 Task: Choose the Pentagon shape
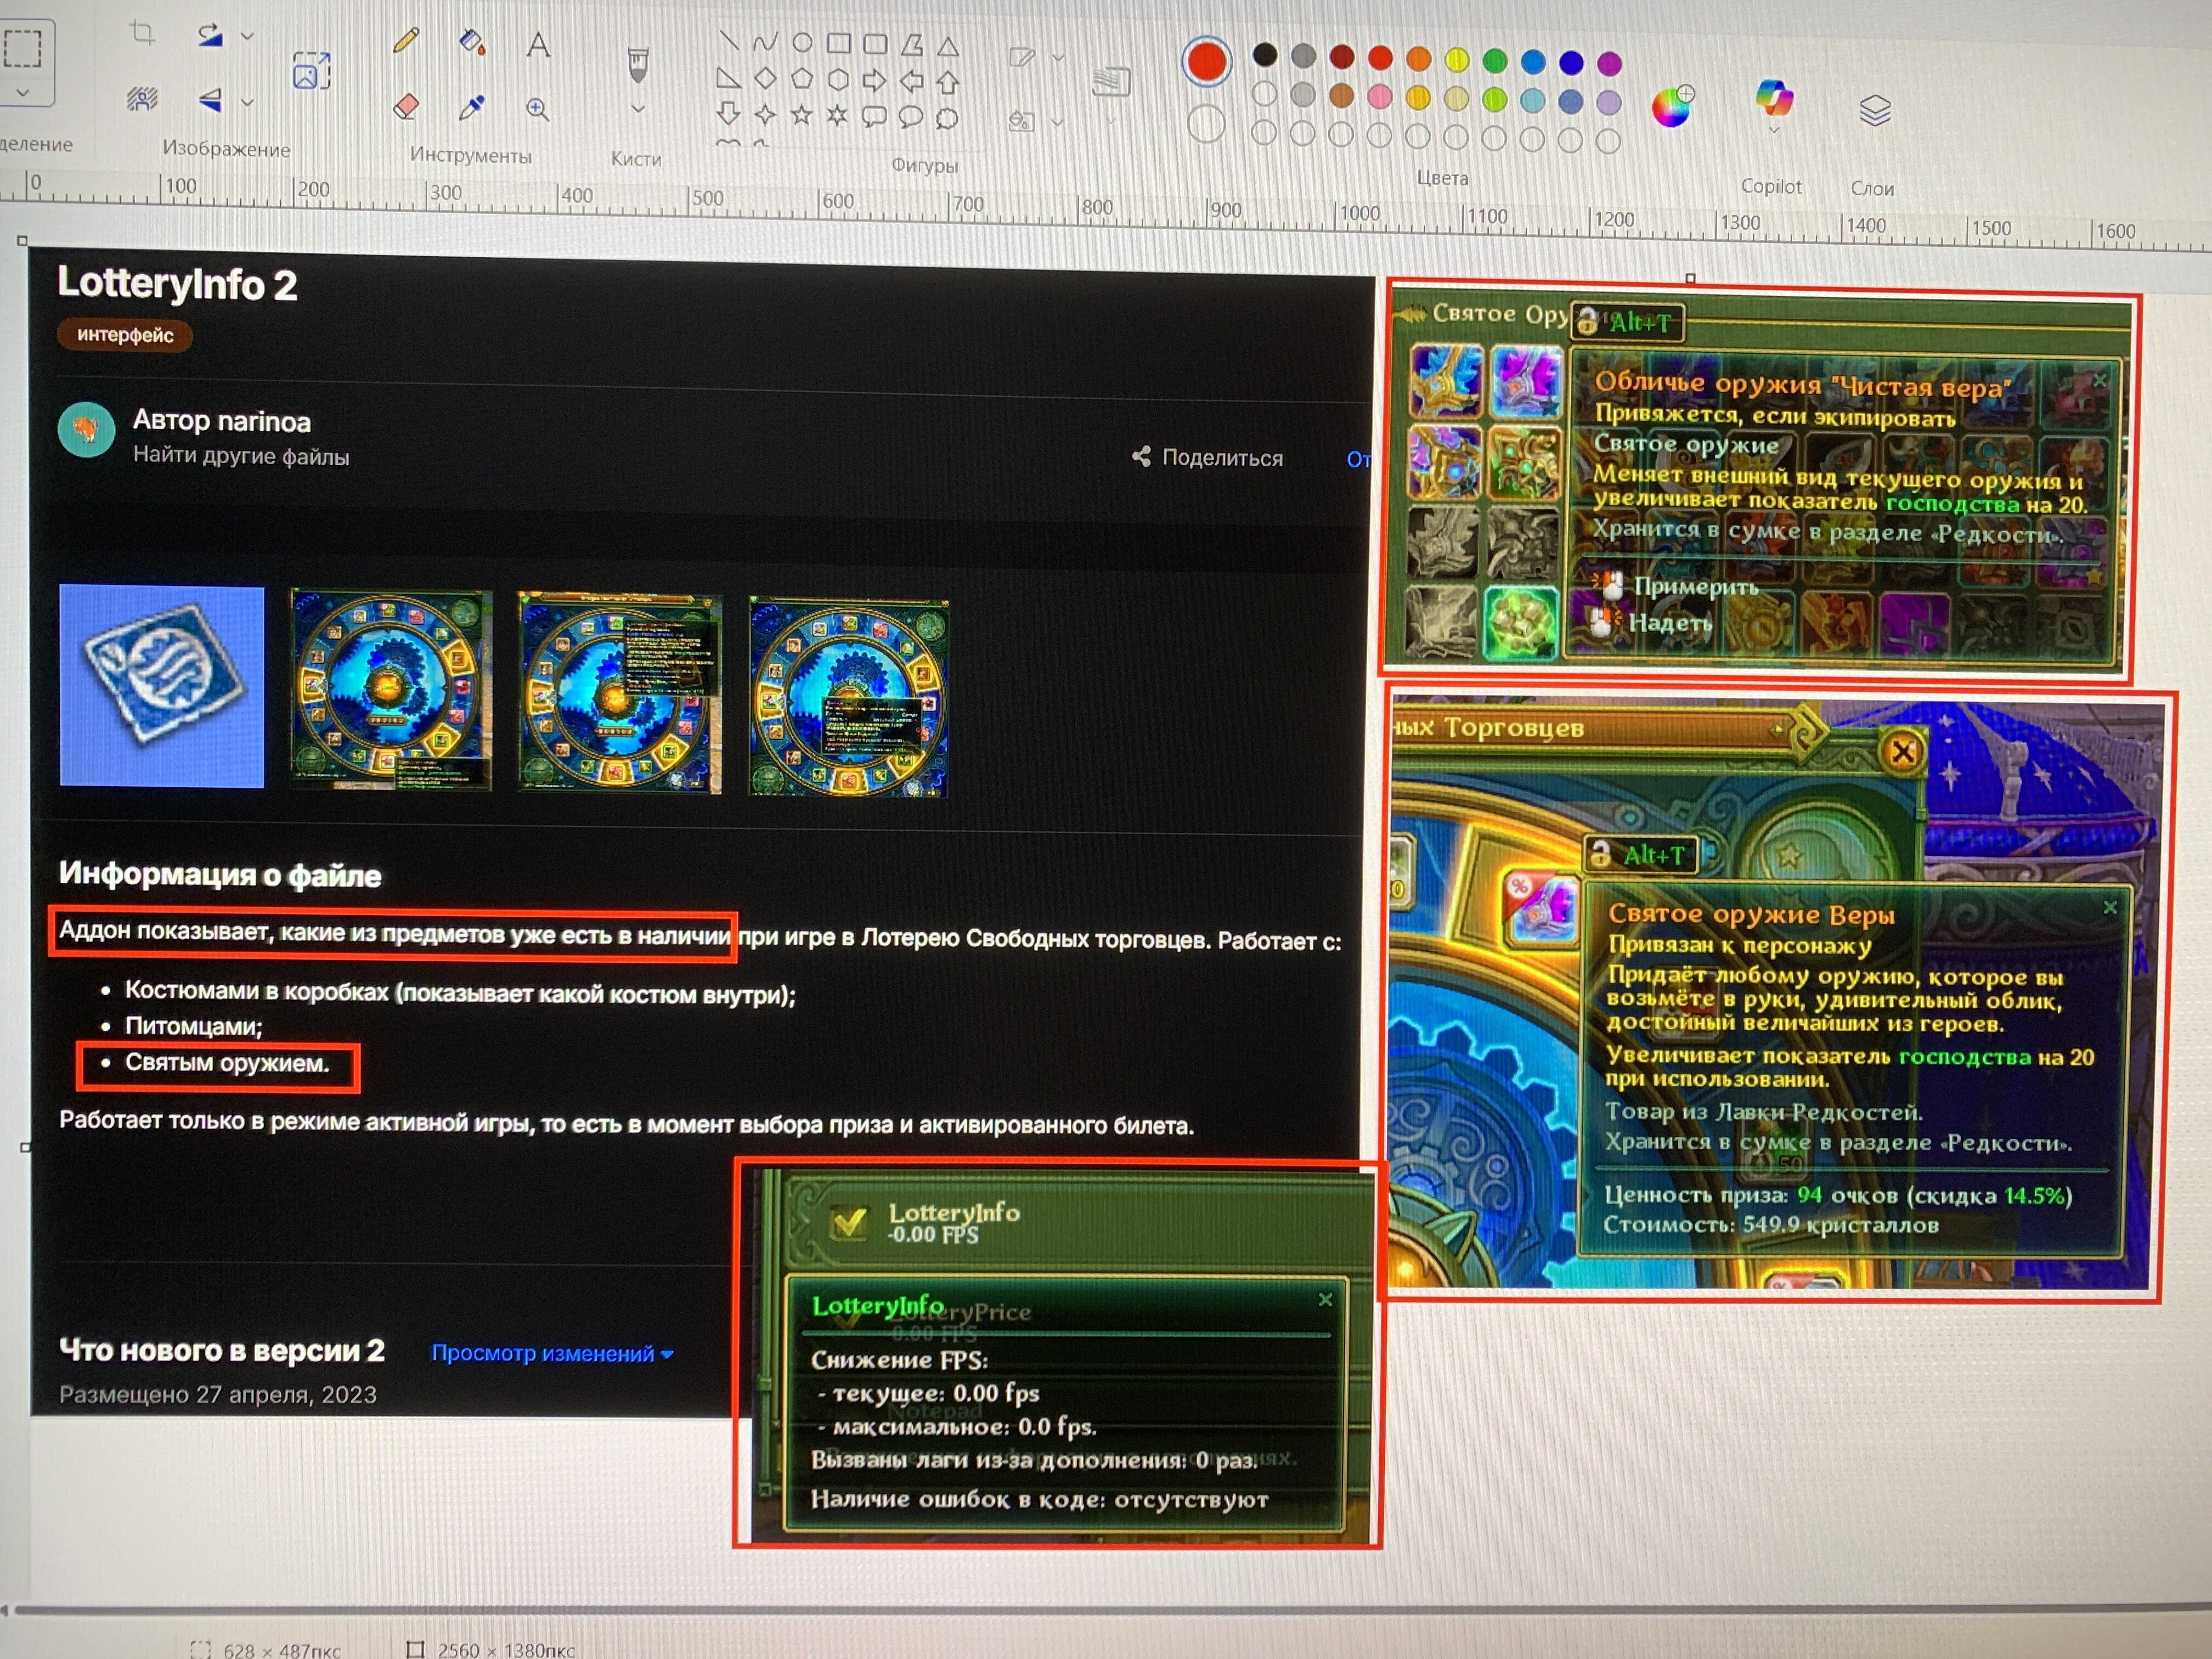point(802,79)
